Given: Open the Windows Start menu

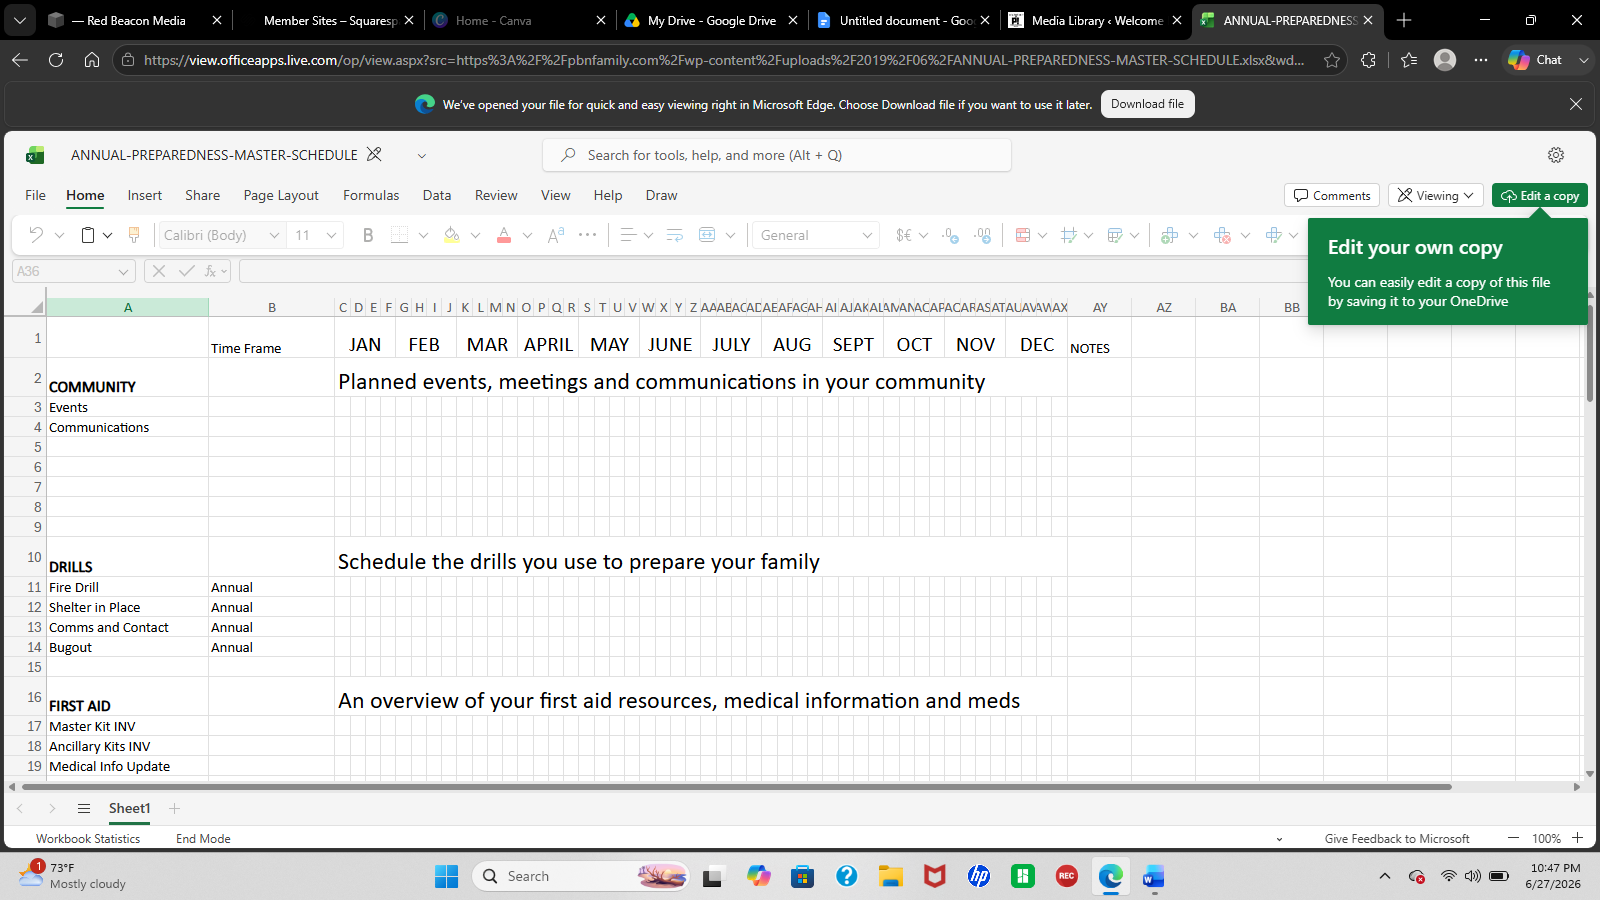Looking at the screenshot, I should click(446, 876).
